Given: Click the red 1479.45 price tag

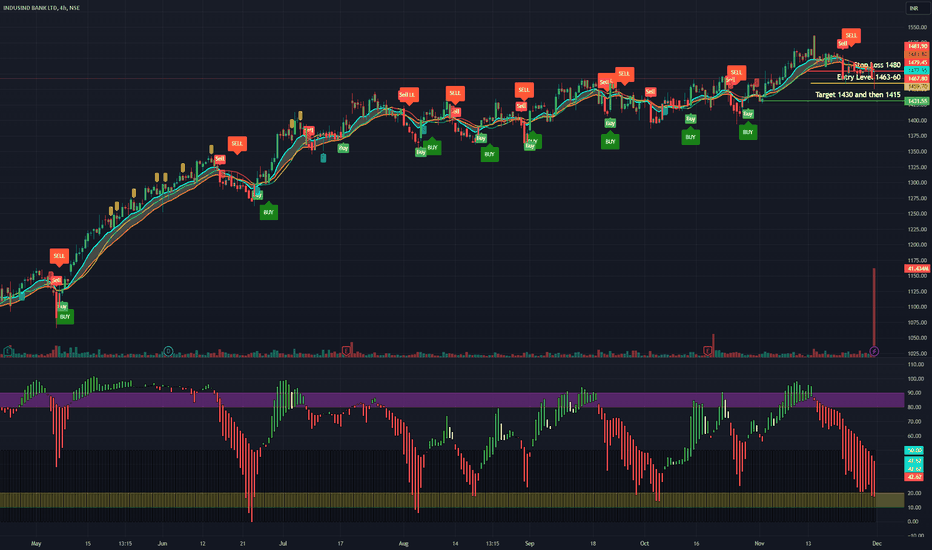Looking at the screenshot, I should coord(916,62).
